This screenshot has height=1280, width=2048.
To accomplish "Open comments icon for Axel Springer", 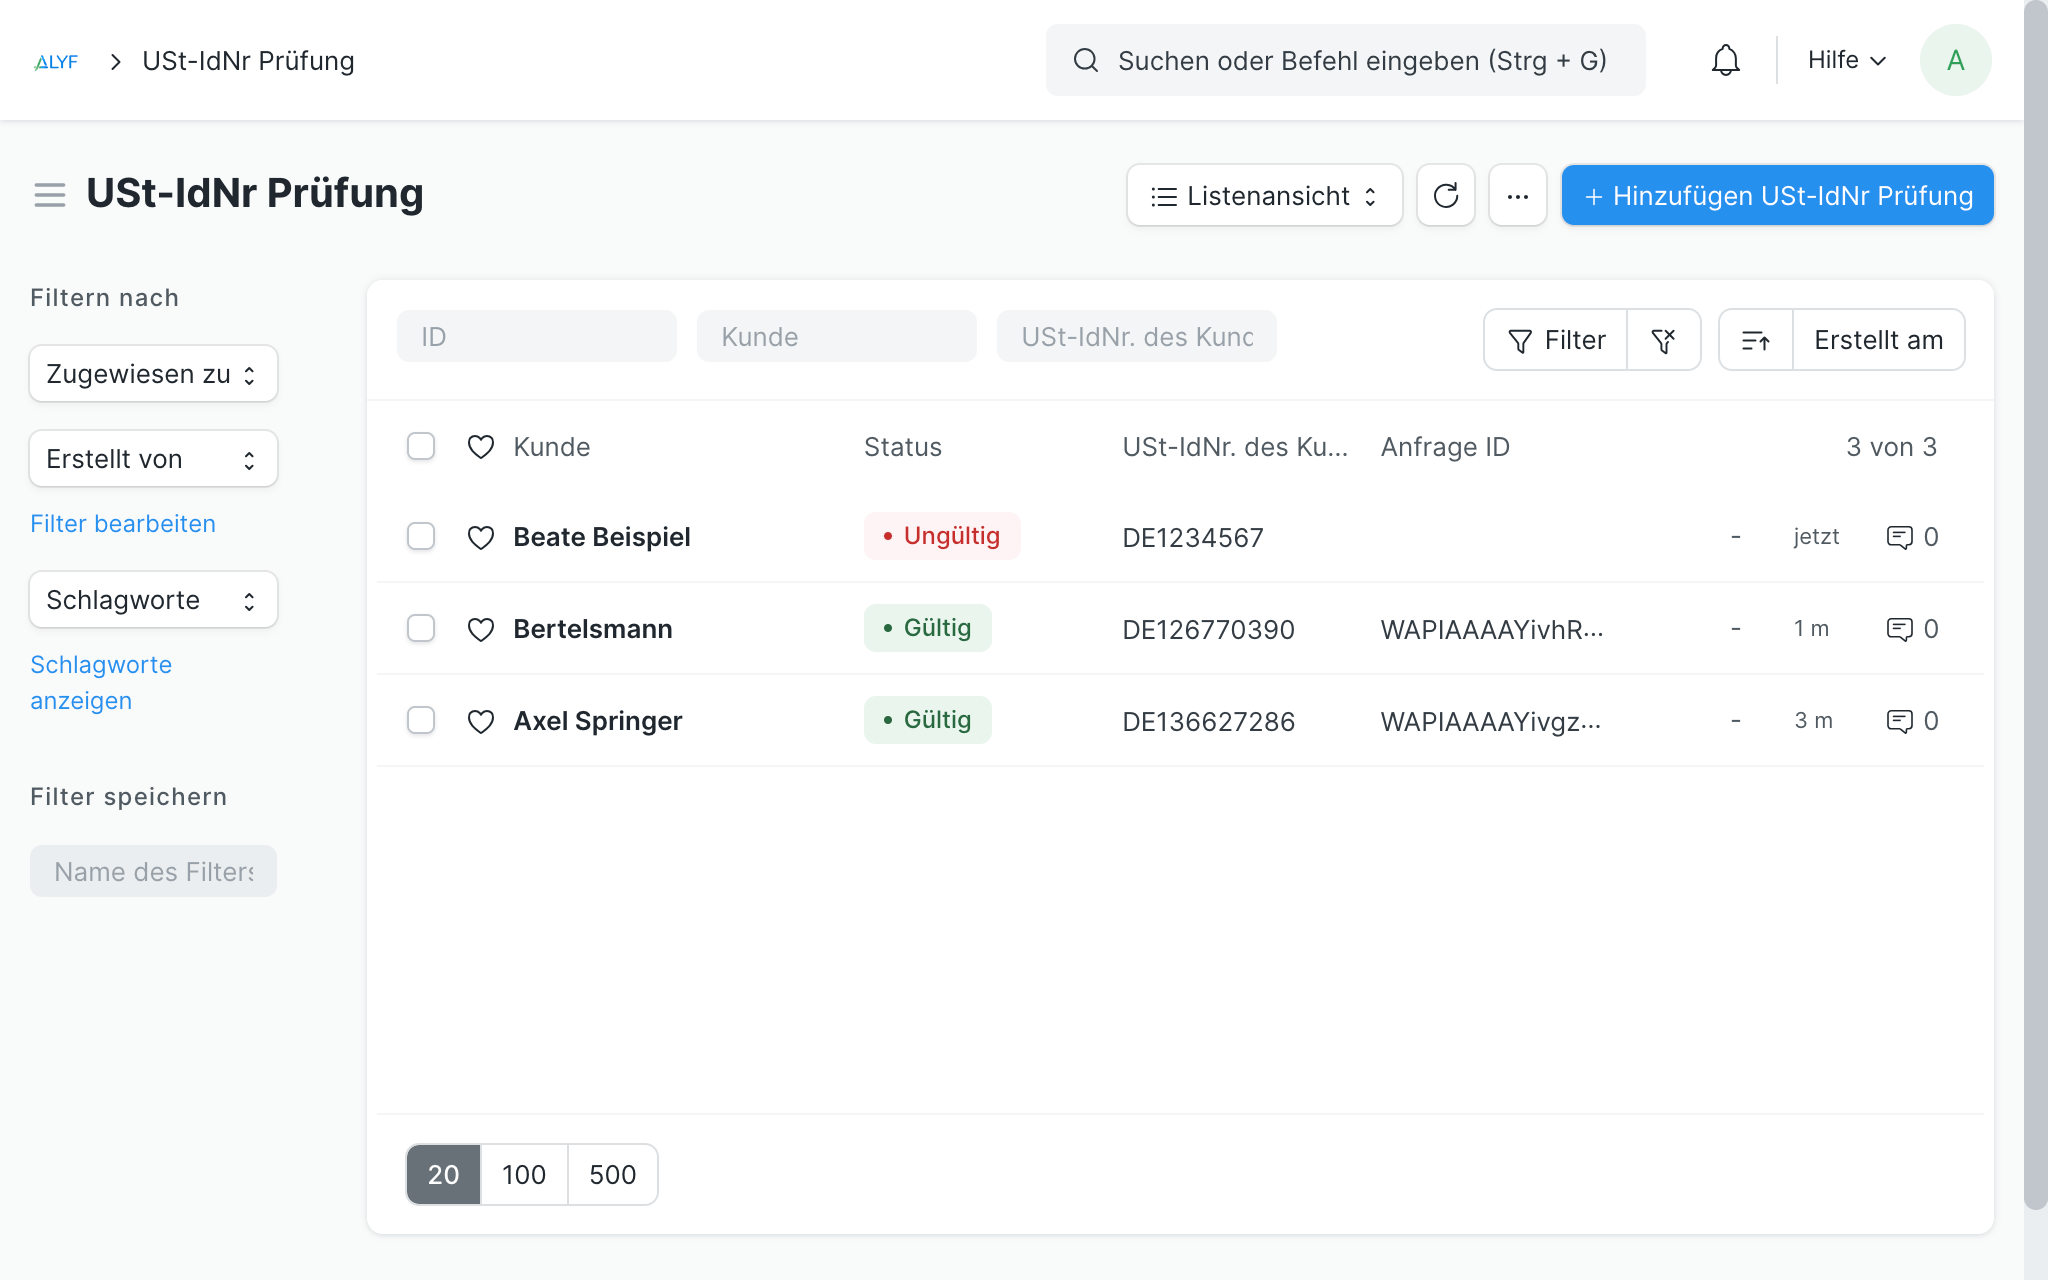I will pos(1899,721).
